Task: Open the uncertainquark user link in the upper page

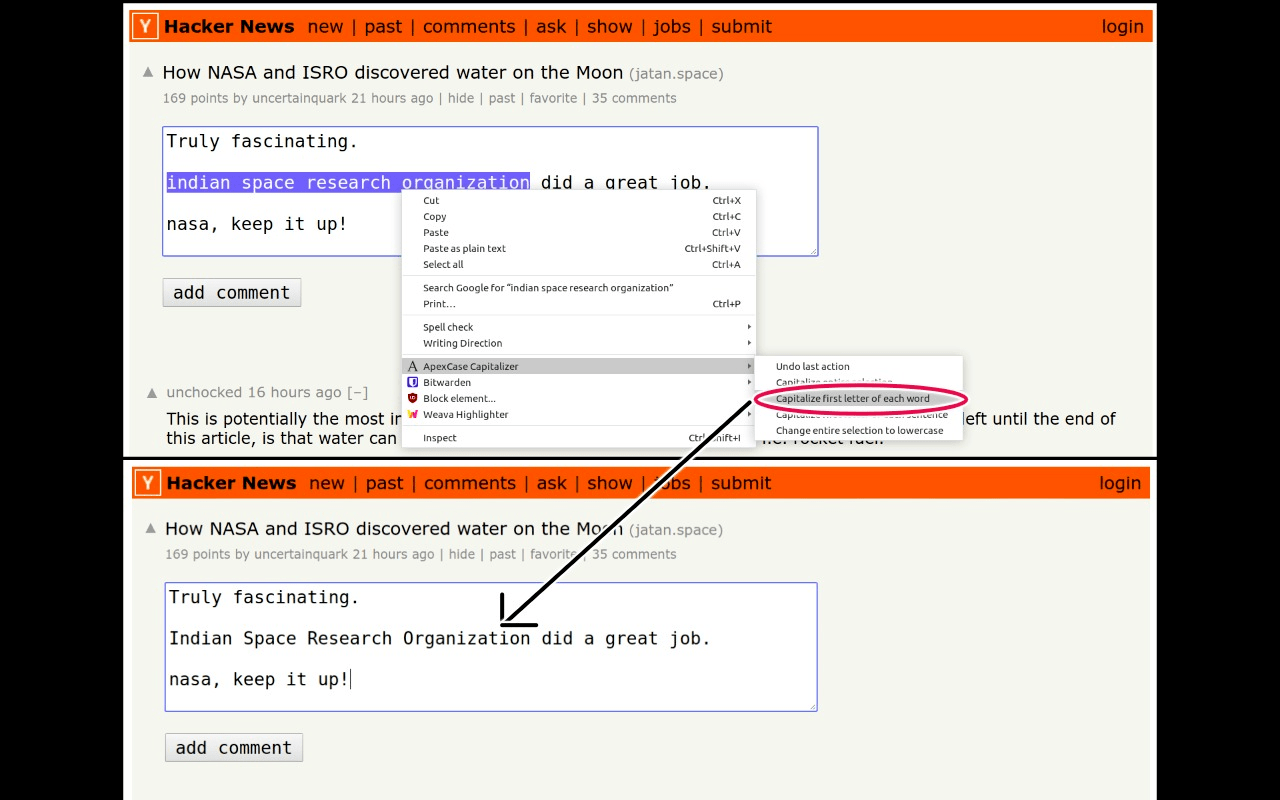Action: (299, 98)
